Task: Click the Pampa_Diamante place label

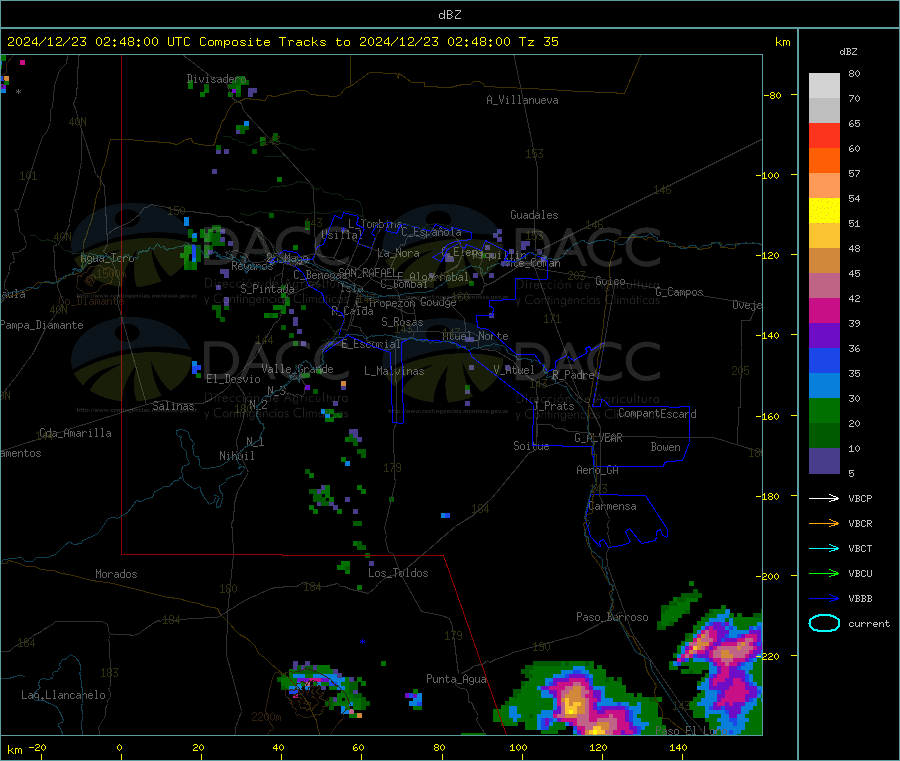Action: tap(42, 325)
